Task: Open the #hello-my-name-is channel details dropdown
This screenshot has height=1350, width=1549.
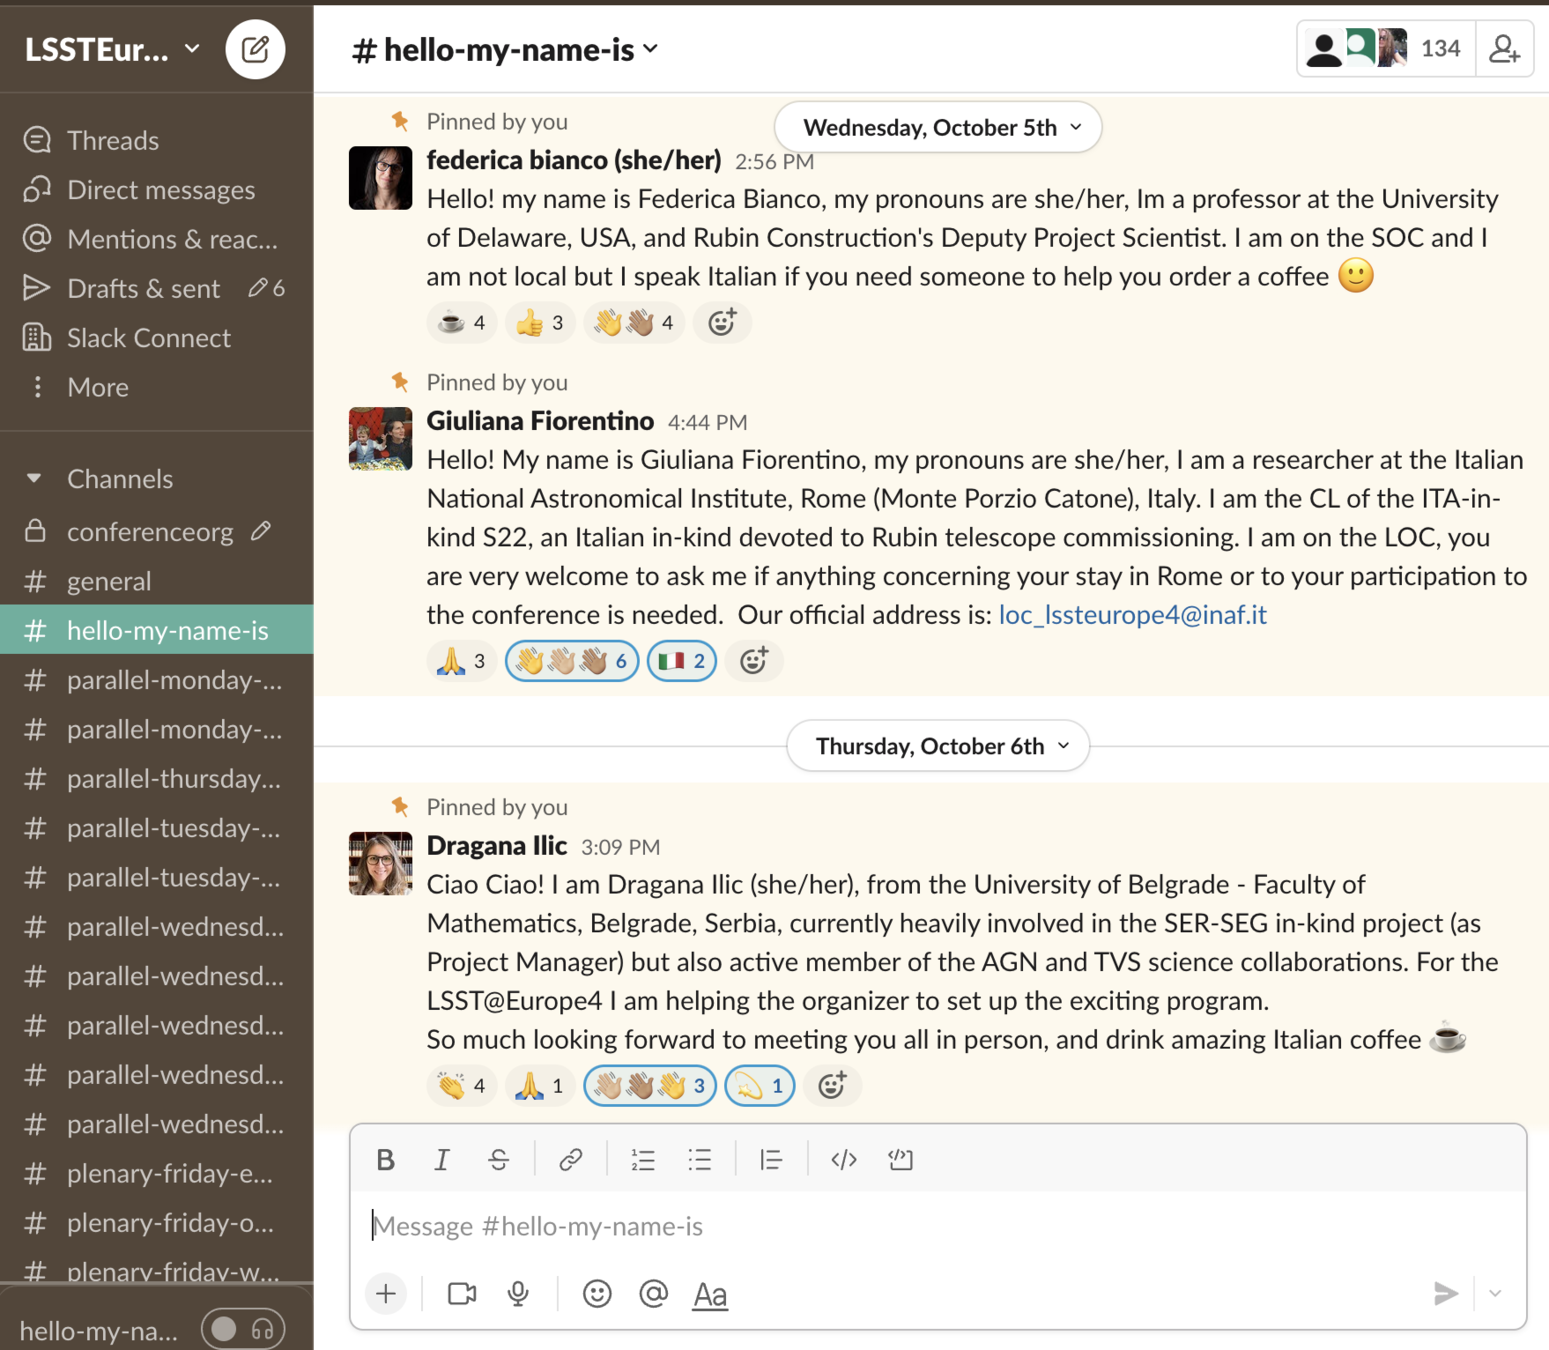Action: (x=505, y=49)
